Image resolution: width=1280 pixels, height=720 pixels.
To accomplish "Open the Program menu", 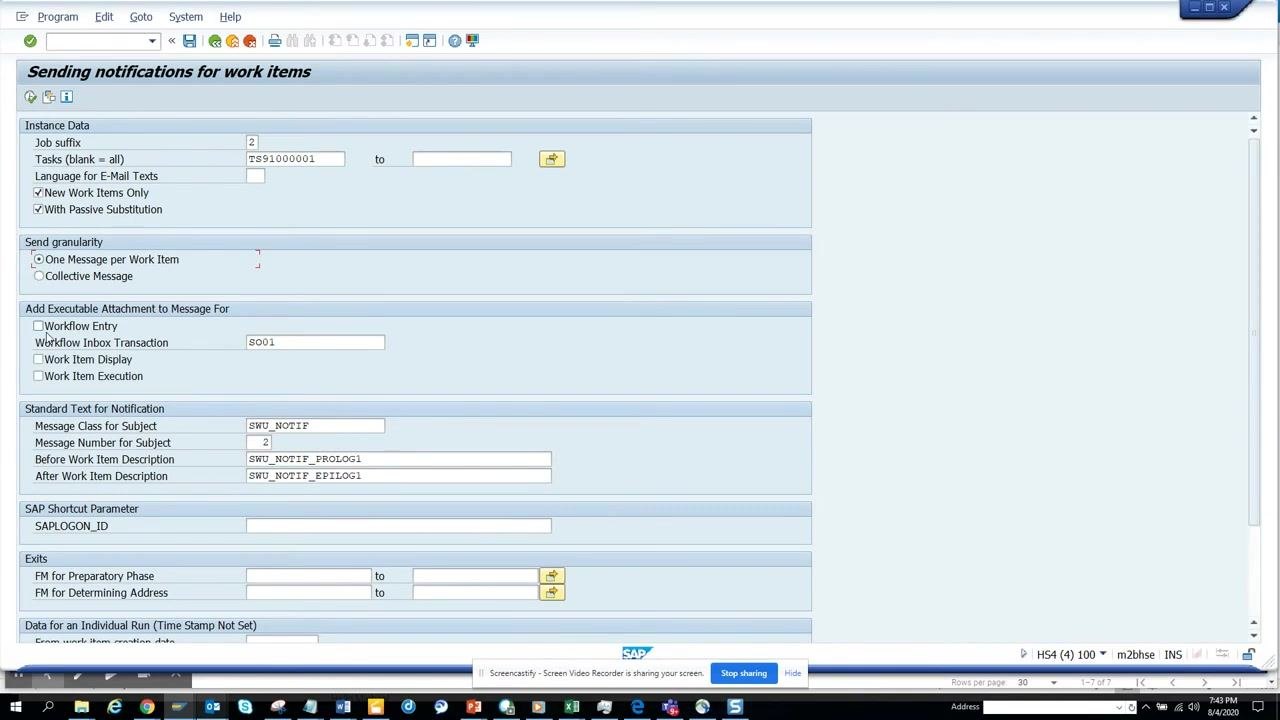I will 57,17.
